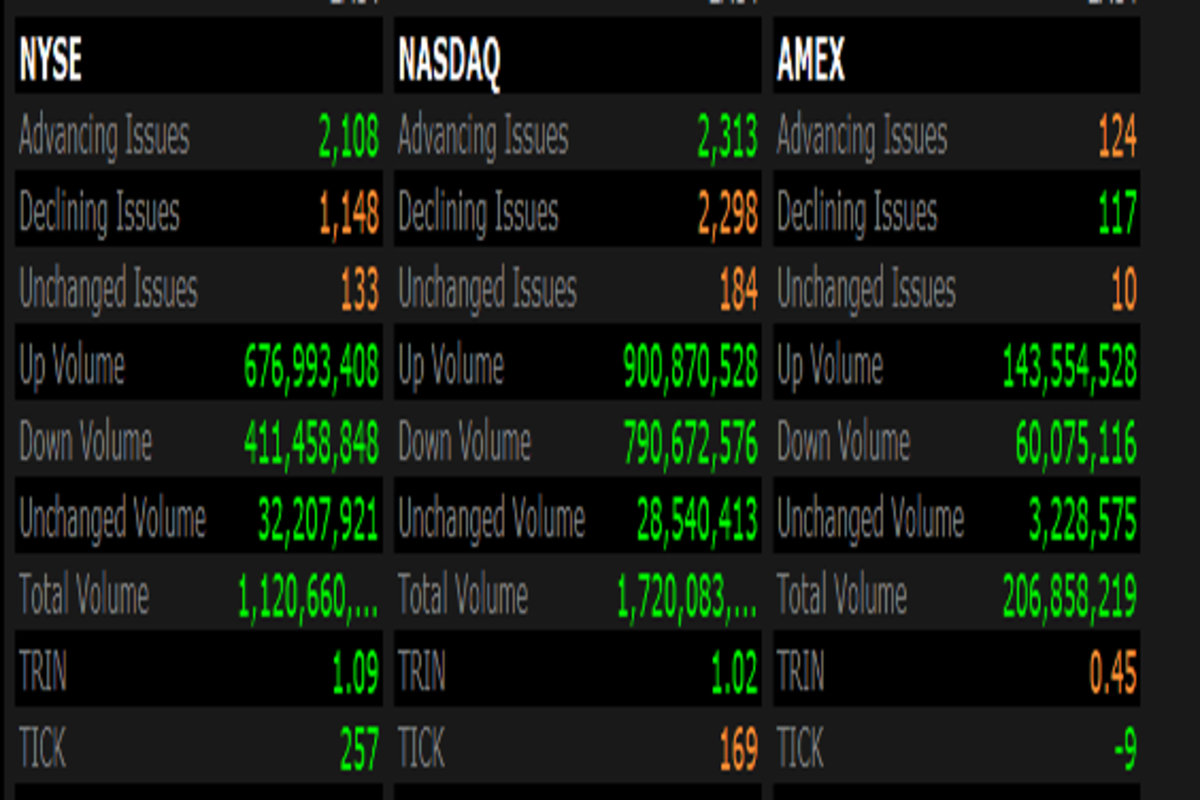Screen dimensions: 1200x800
Task: Select NASDAQ Advancing Issues value 2,313
Action: pyautogui.click(x=727, y=138)
